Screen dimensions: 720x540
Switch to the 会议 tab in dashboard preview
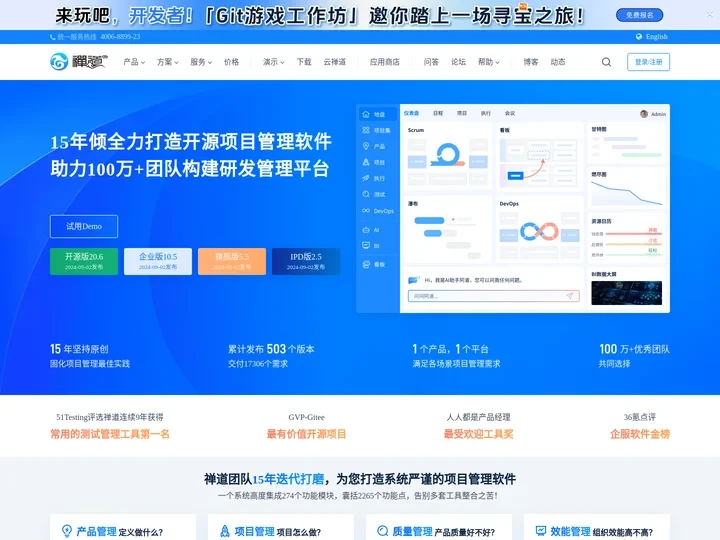510,113
